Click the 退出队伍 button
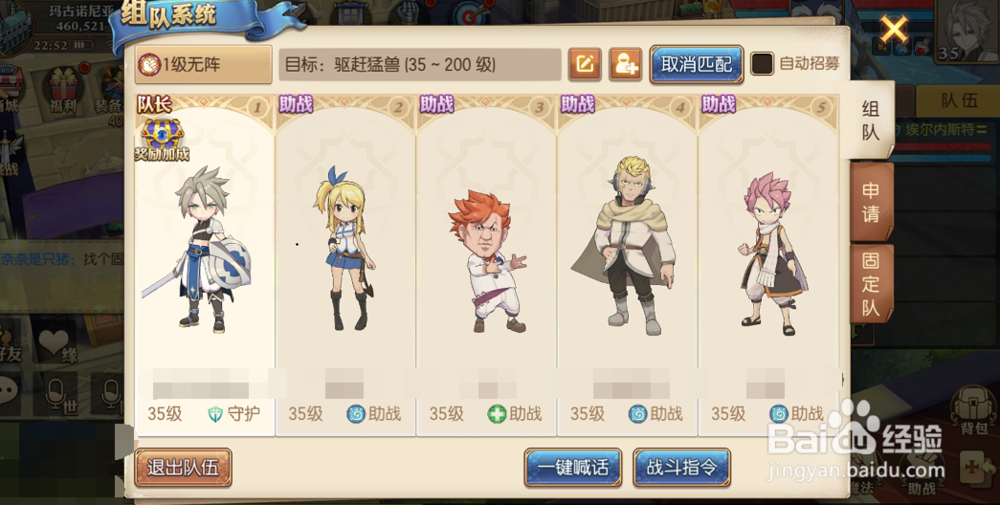1000x505 pixels. point(183,467)
